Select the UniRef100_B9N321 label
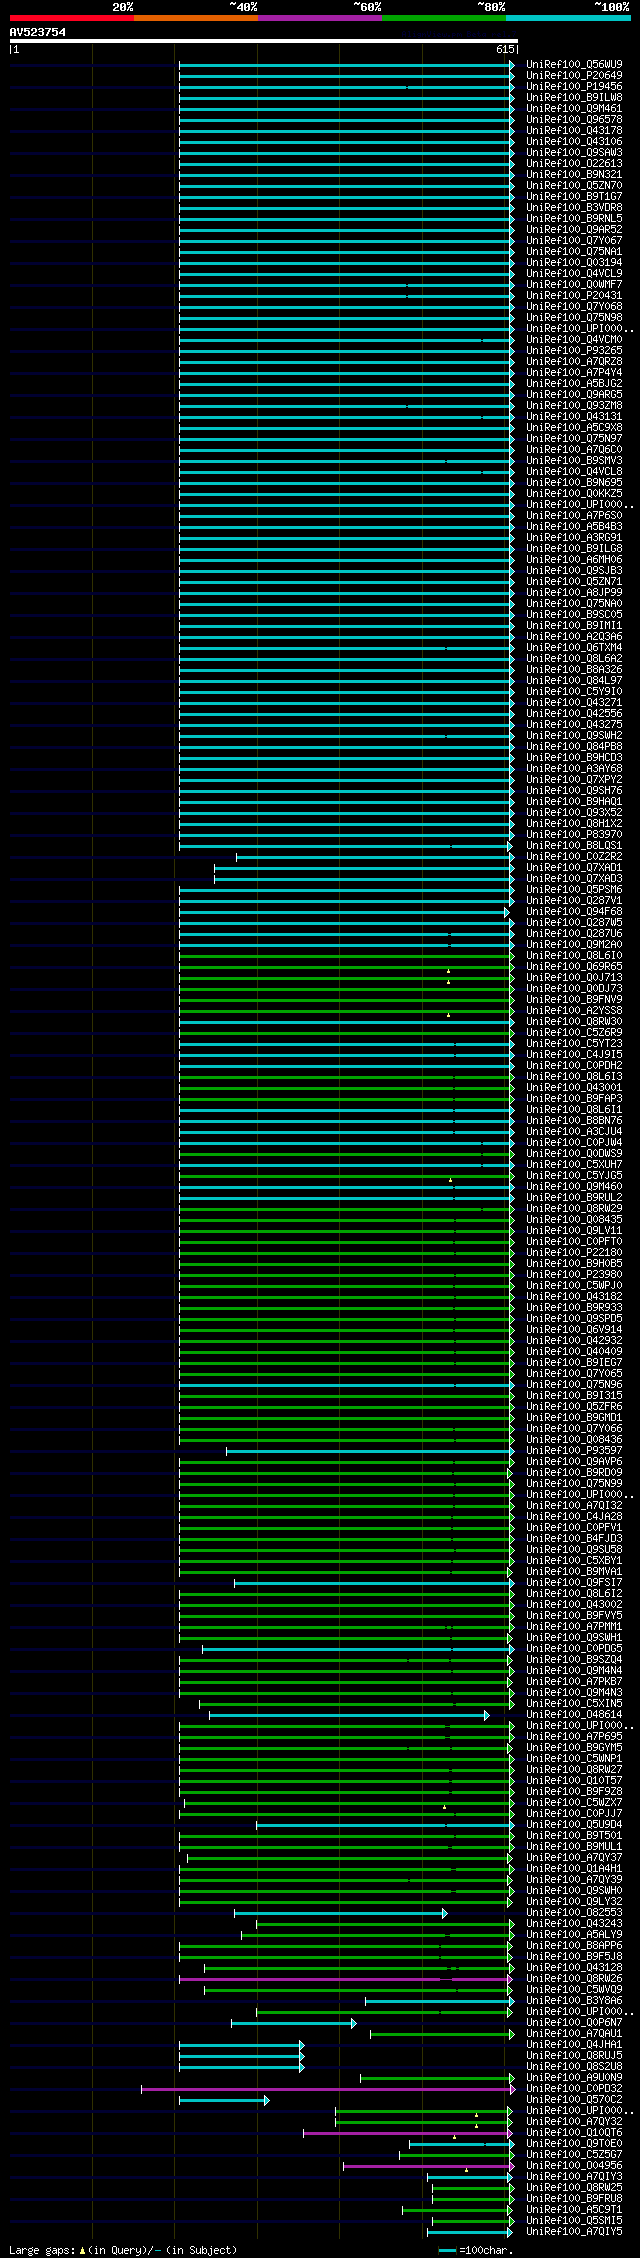The height and width of the screenshot is (2258, 640). pos(574,174)
